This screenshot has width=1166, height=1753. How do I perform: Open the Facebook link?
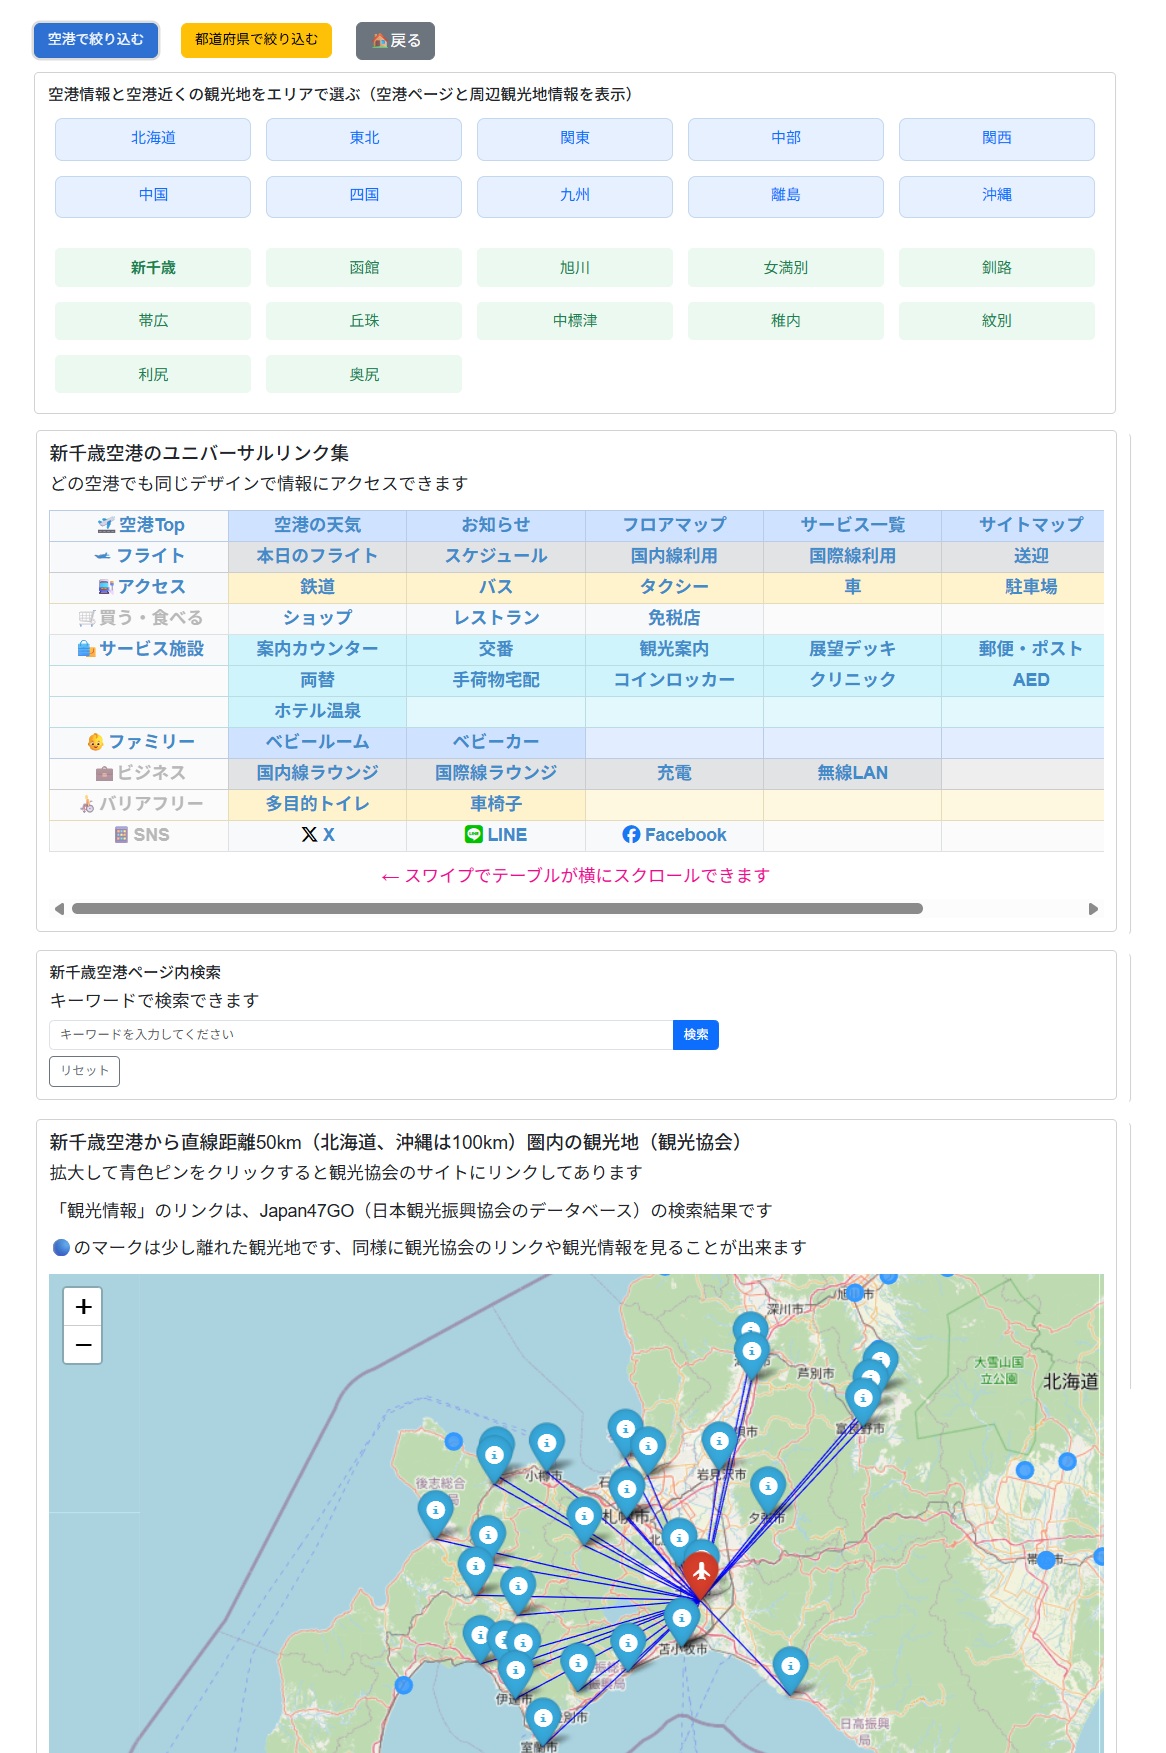(674, 835)
